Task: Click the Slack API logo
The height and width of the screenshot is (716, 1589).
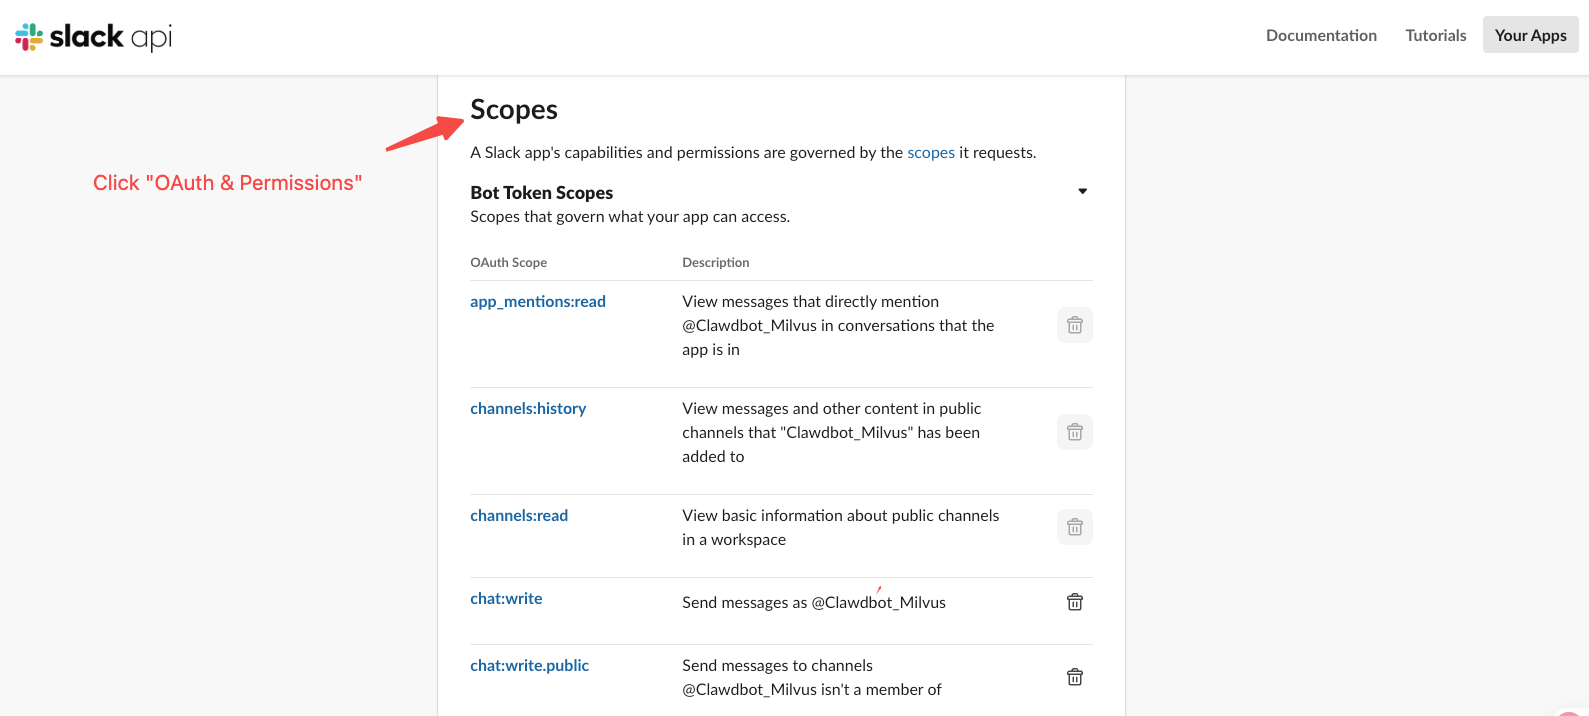Action: click(94, 37)
